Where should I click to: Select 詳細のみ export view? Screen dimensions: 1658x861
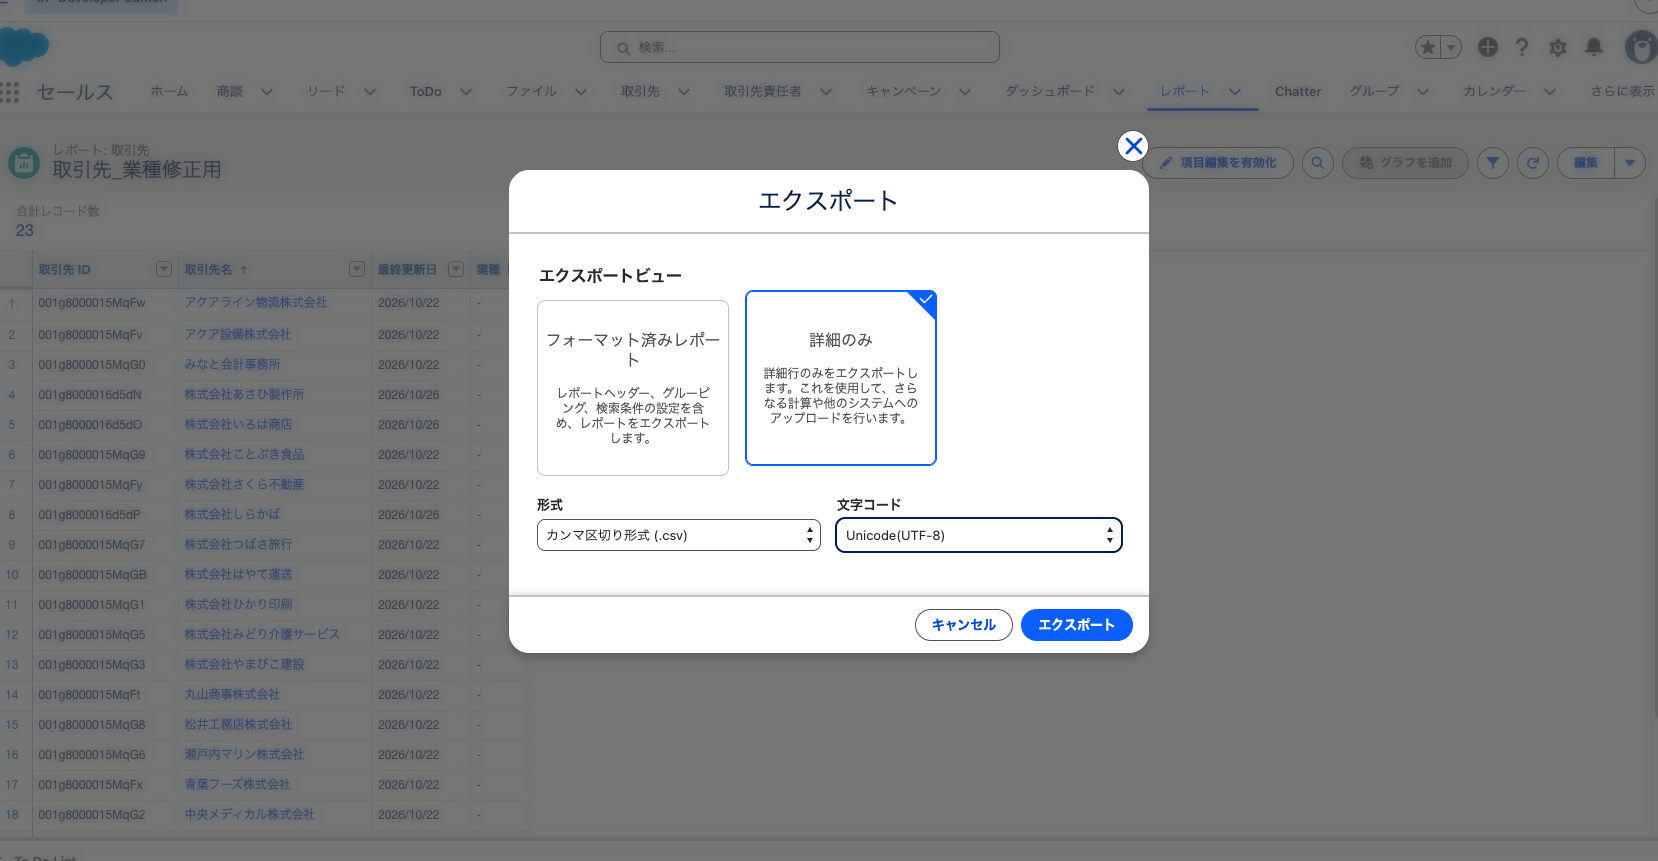(x=841, y=378)
